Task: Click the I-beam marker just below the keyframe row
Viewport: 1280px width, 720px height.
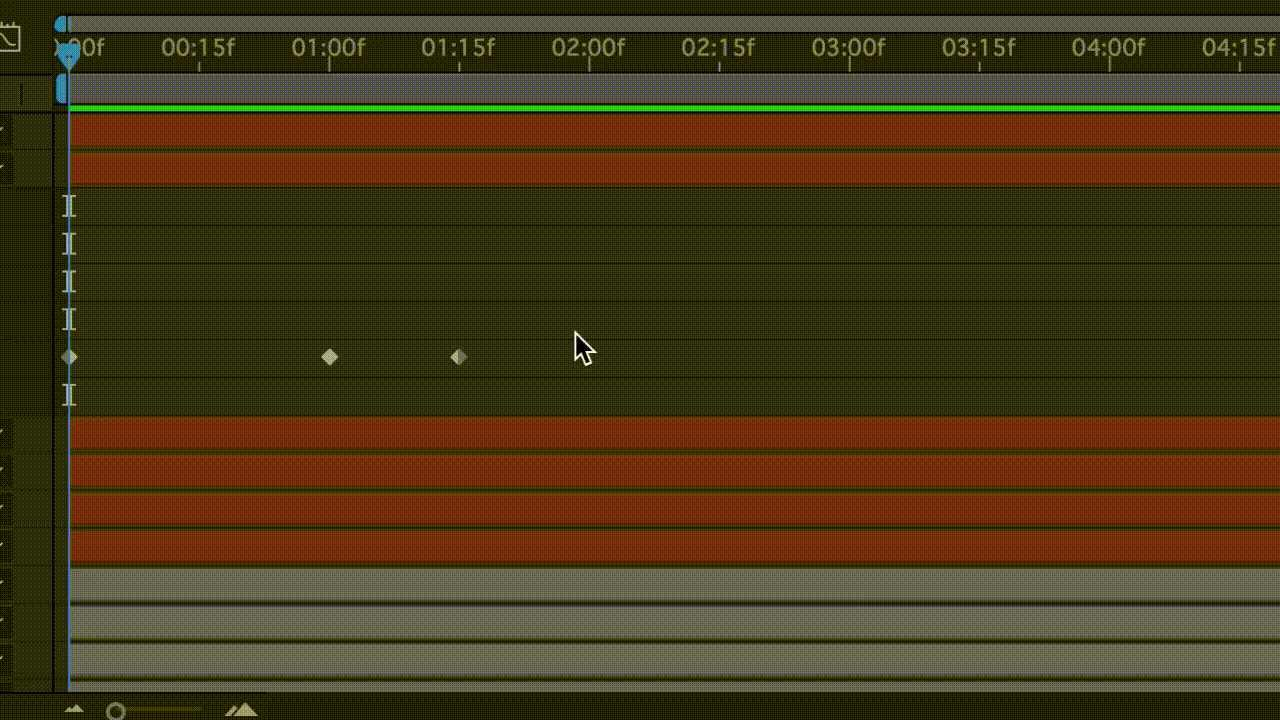Action: pos(69,394)
